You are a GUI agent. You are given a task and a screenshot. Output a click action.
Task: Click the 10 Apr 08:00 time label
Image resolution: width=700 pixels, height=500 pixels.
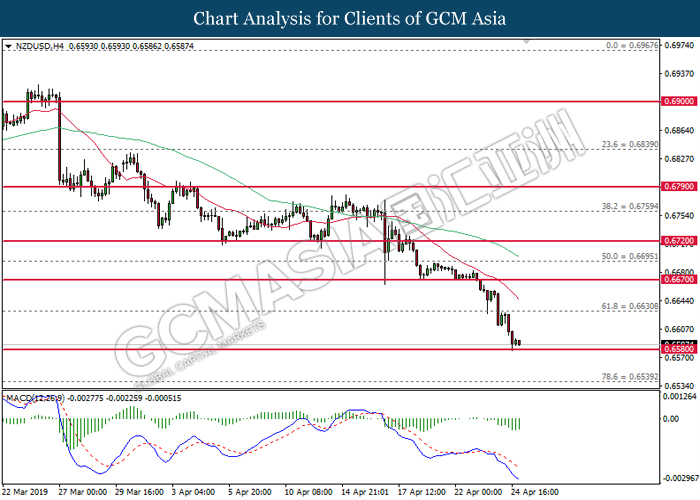(x=308, y=492)
